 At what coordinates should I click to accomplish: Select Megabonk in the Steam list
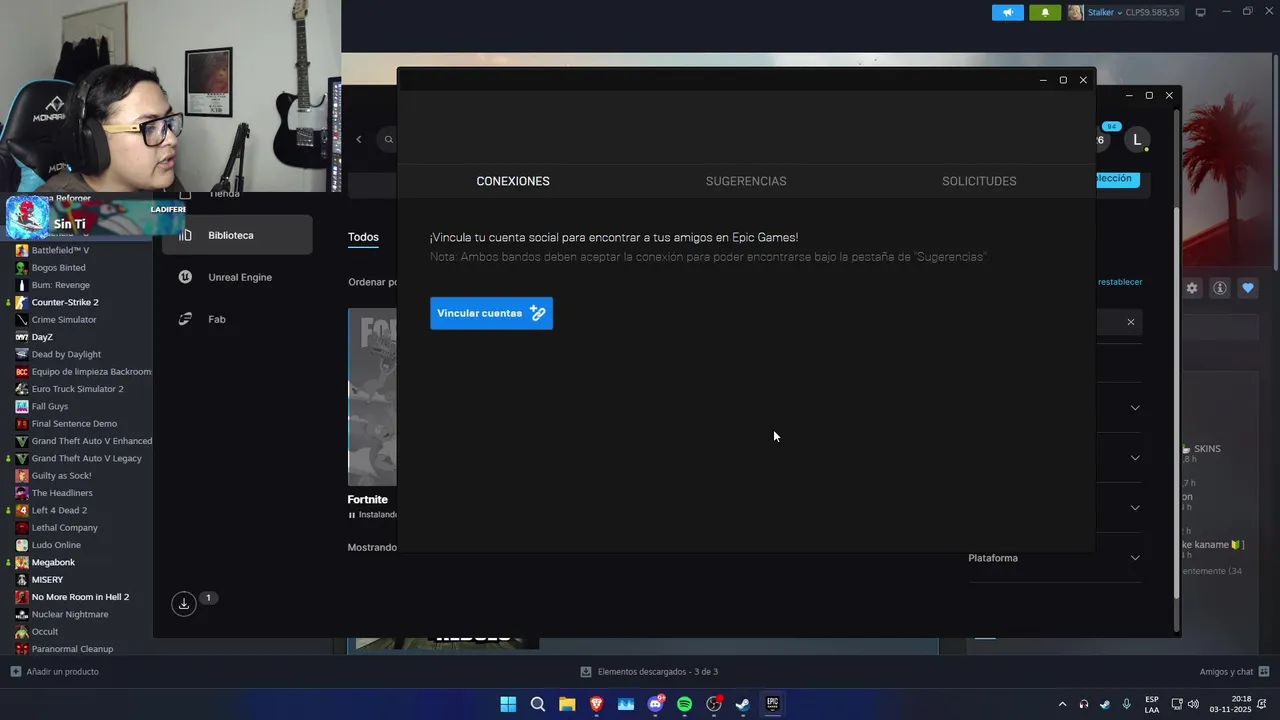tap(53, 562)
